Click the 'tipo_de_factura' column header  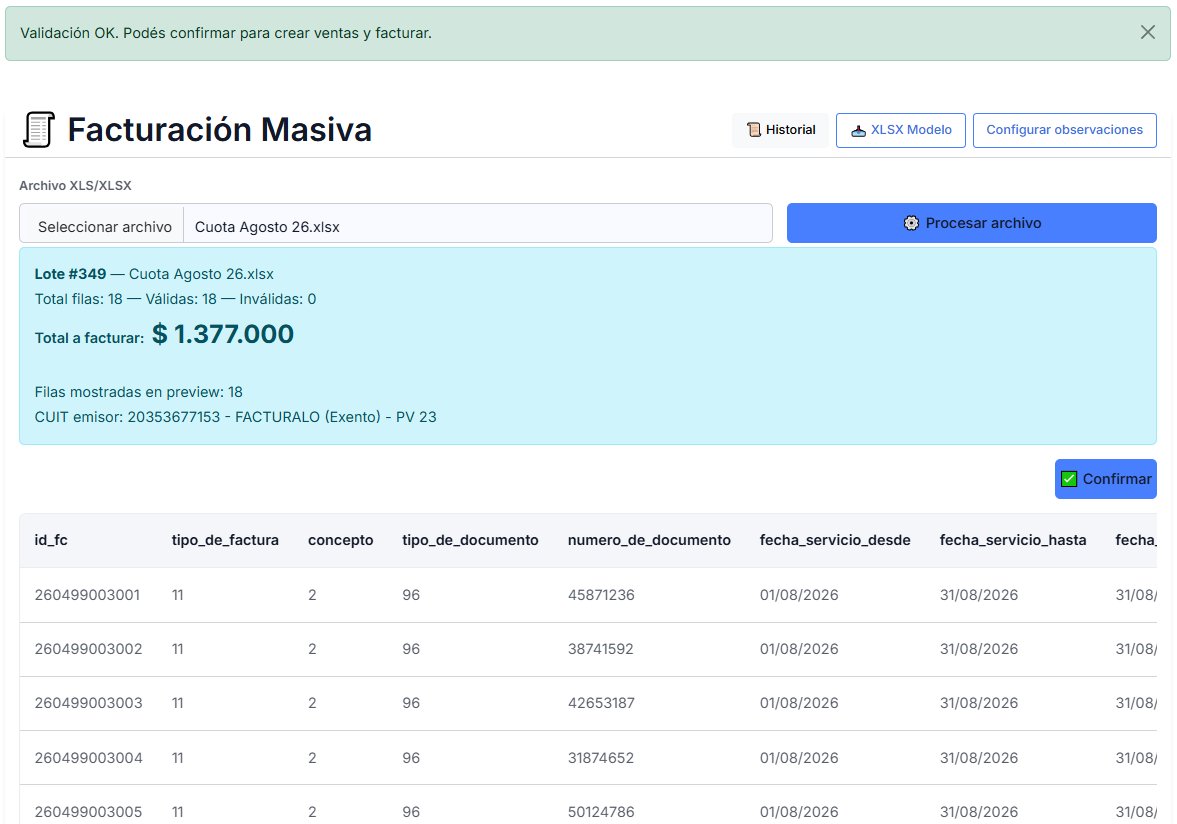pos(225,540)
